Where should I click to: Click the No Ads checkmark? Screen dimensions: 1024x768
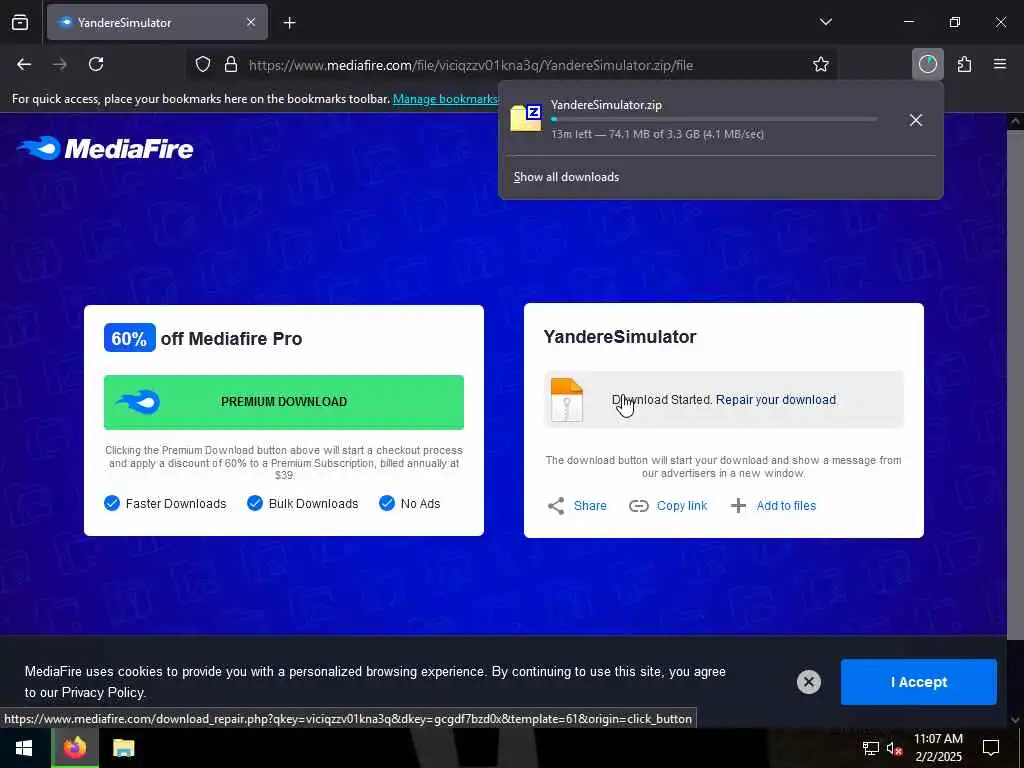pos(387,504)
